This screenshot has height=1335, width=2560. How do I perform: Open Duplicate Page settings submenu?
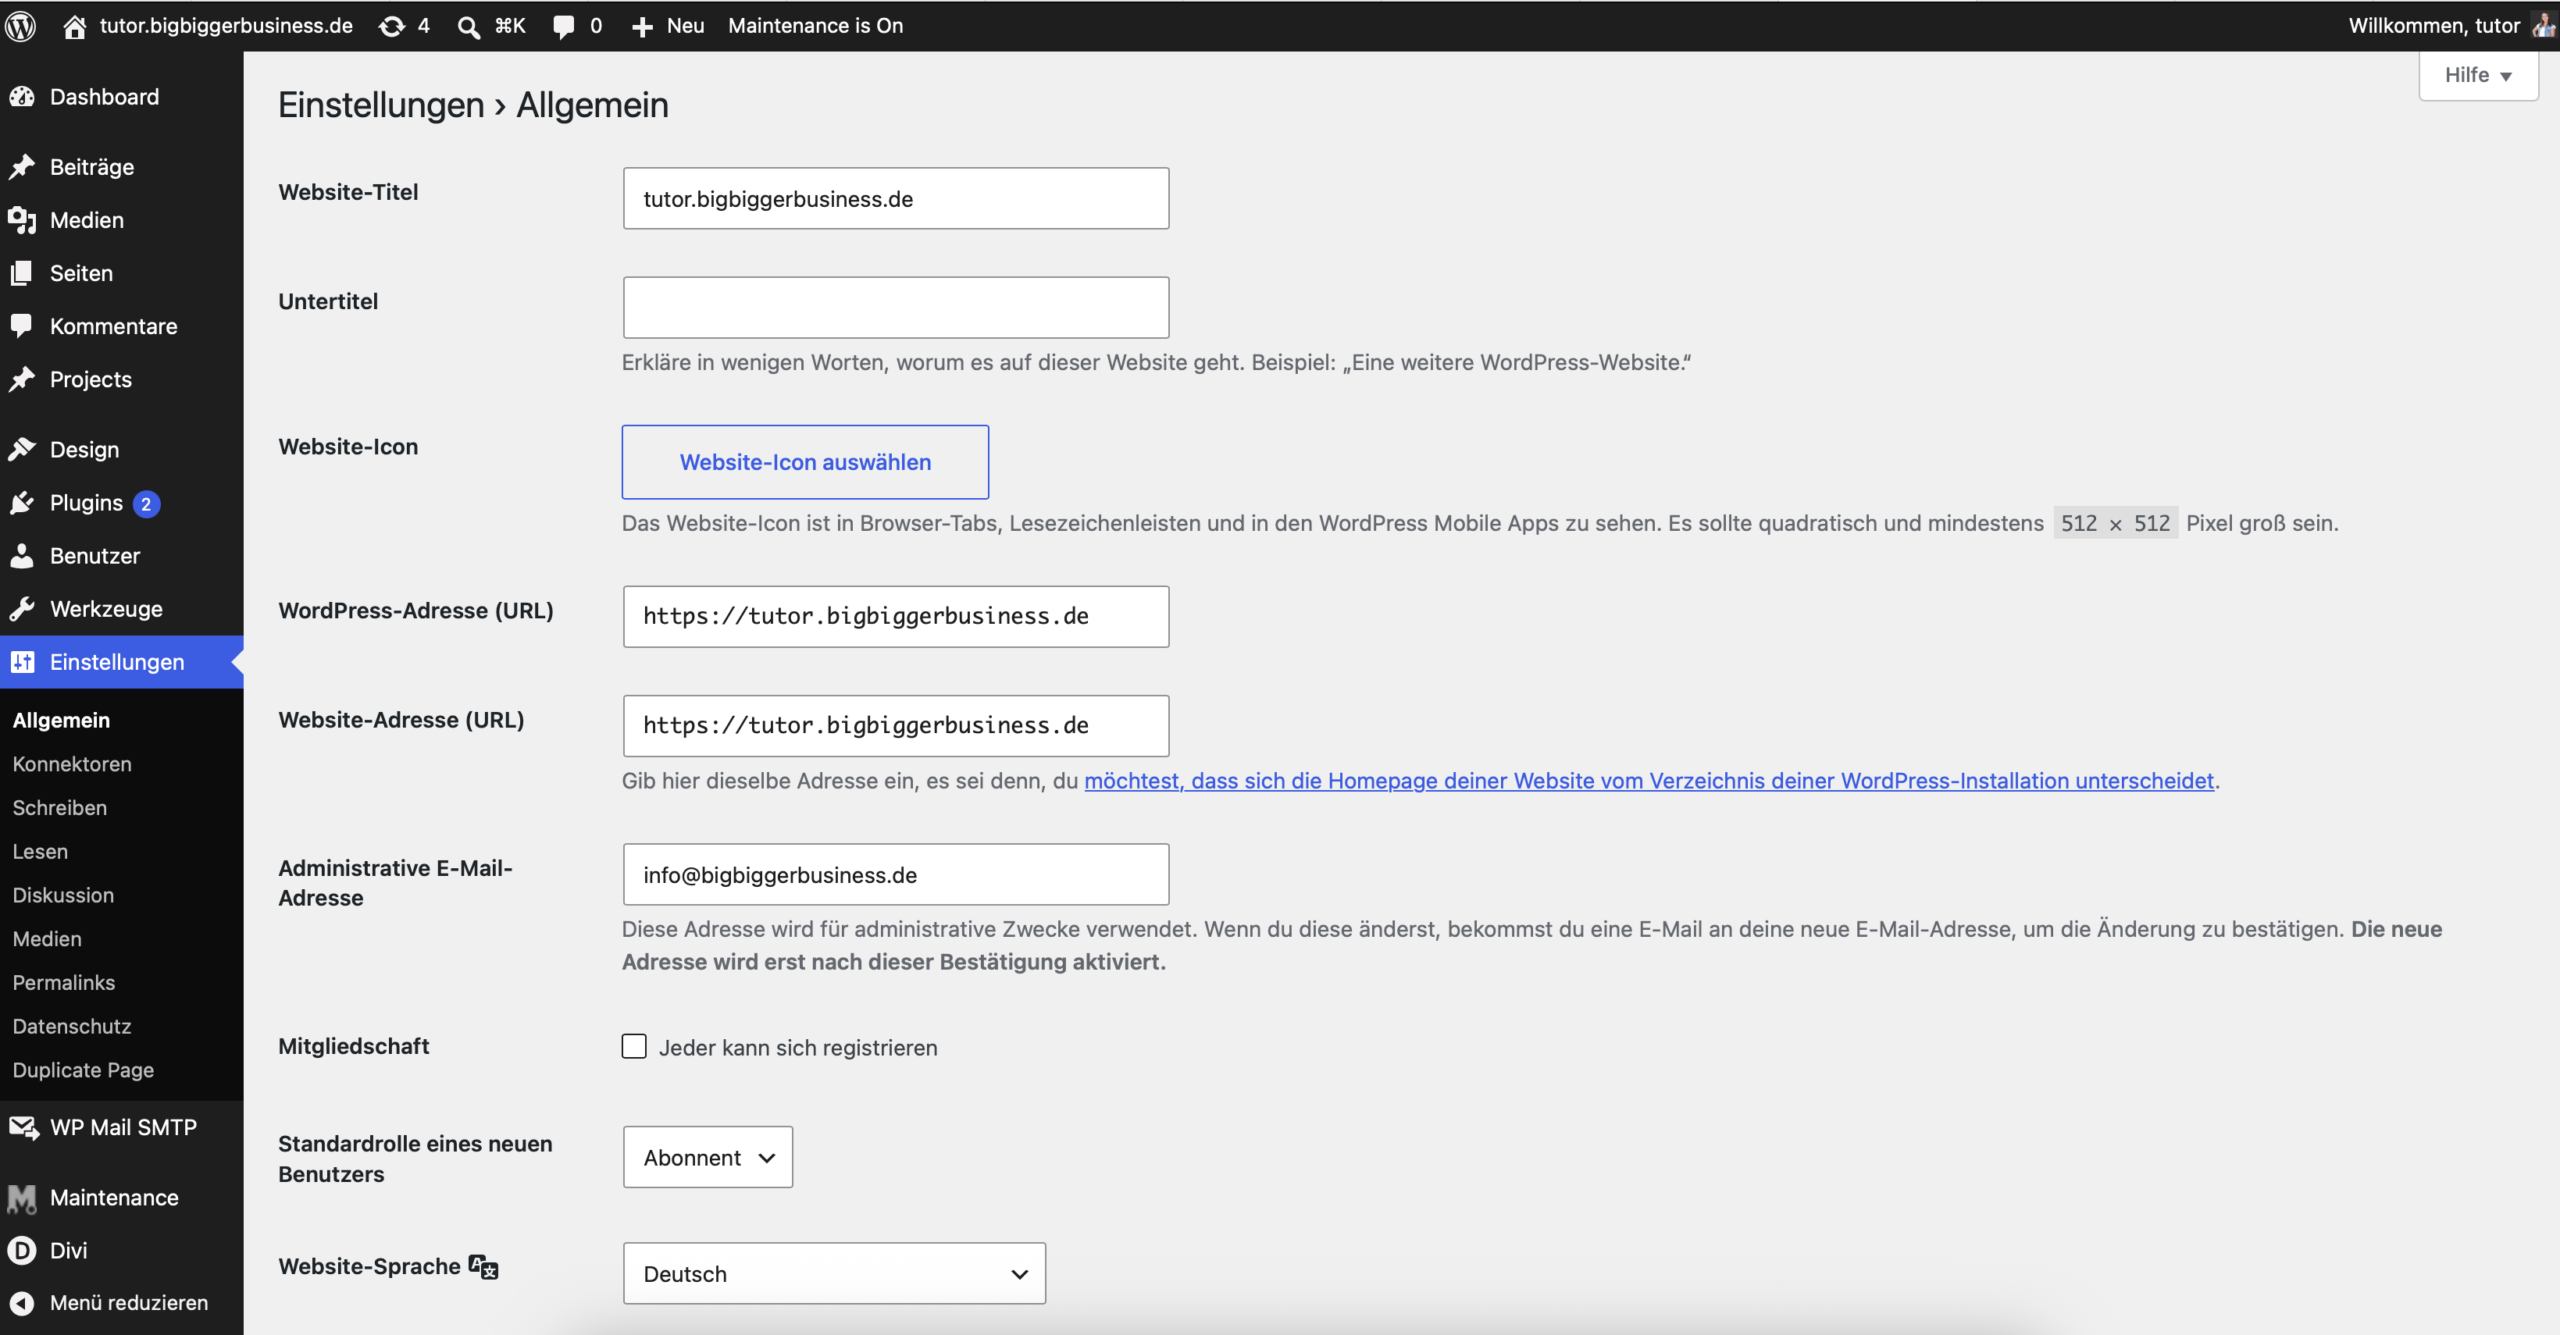click(83, 1070)
